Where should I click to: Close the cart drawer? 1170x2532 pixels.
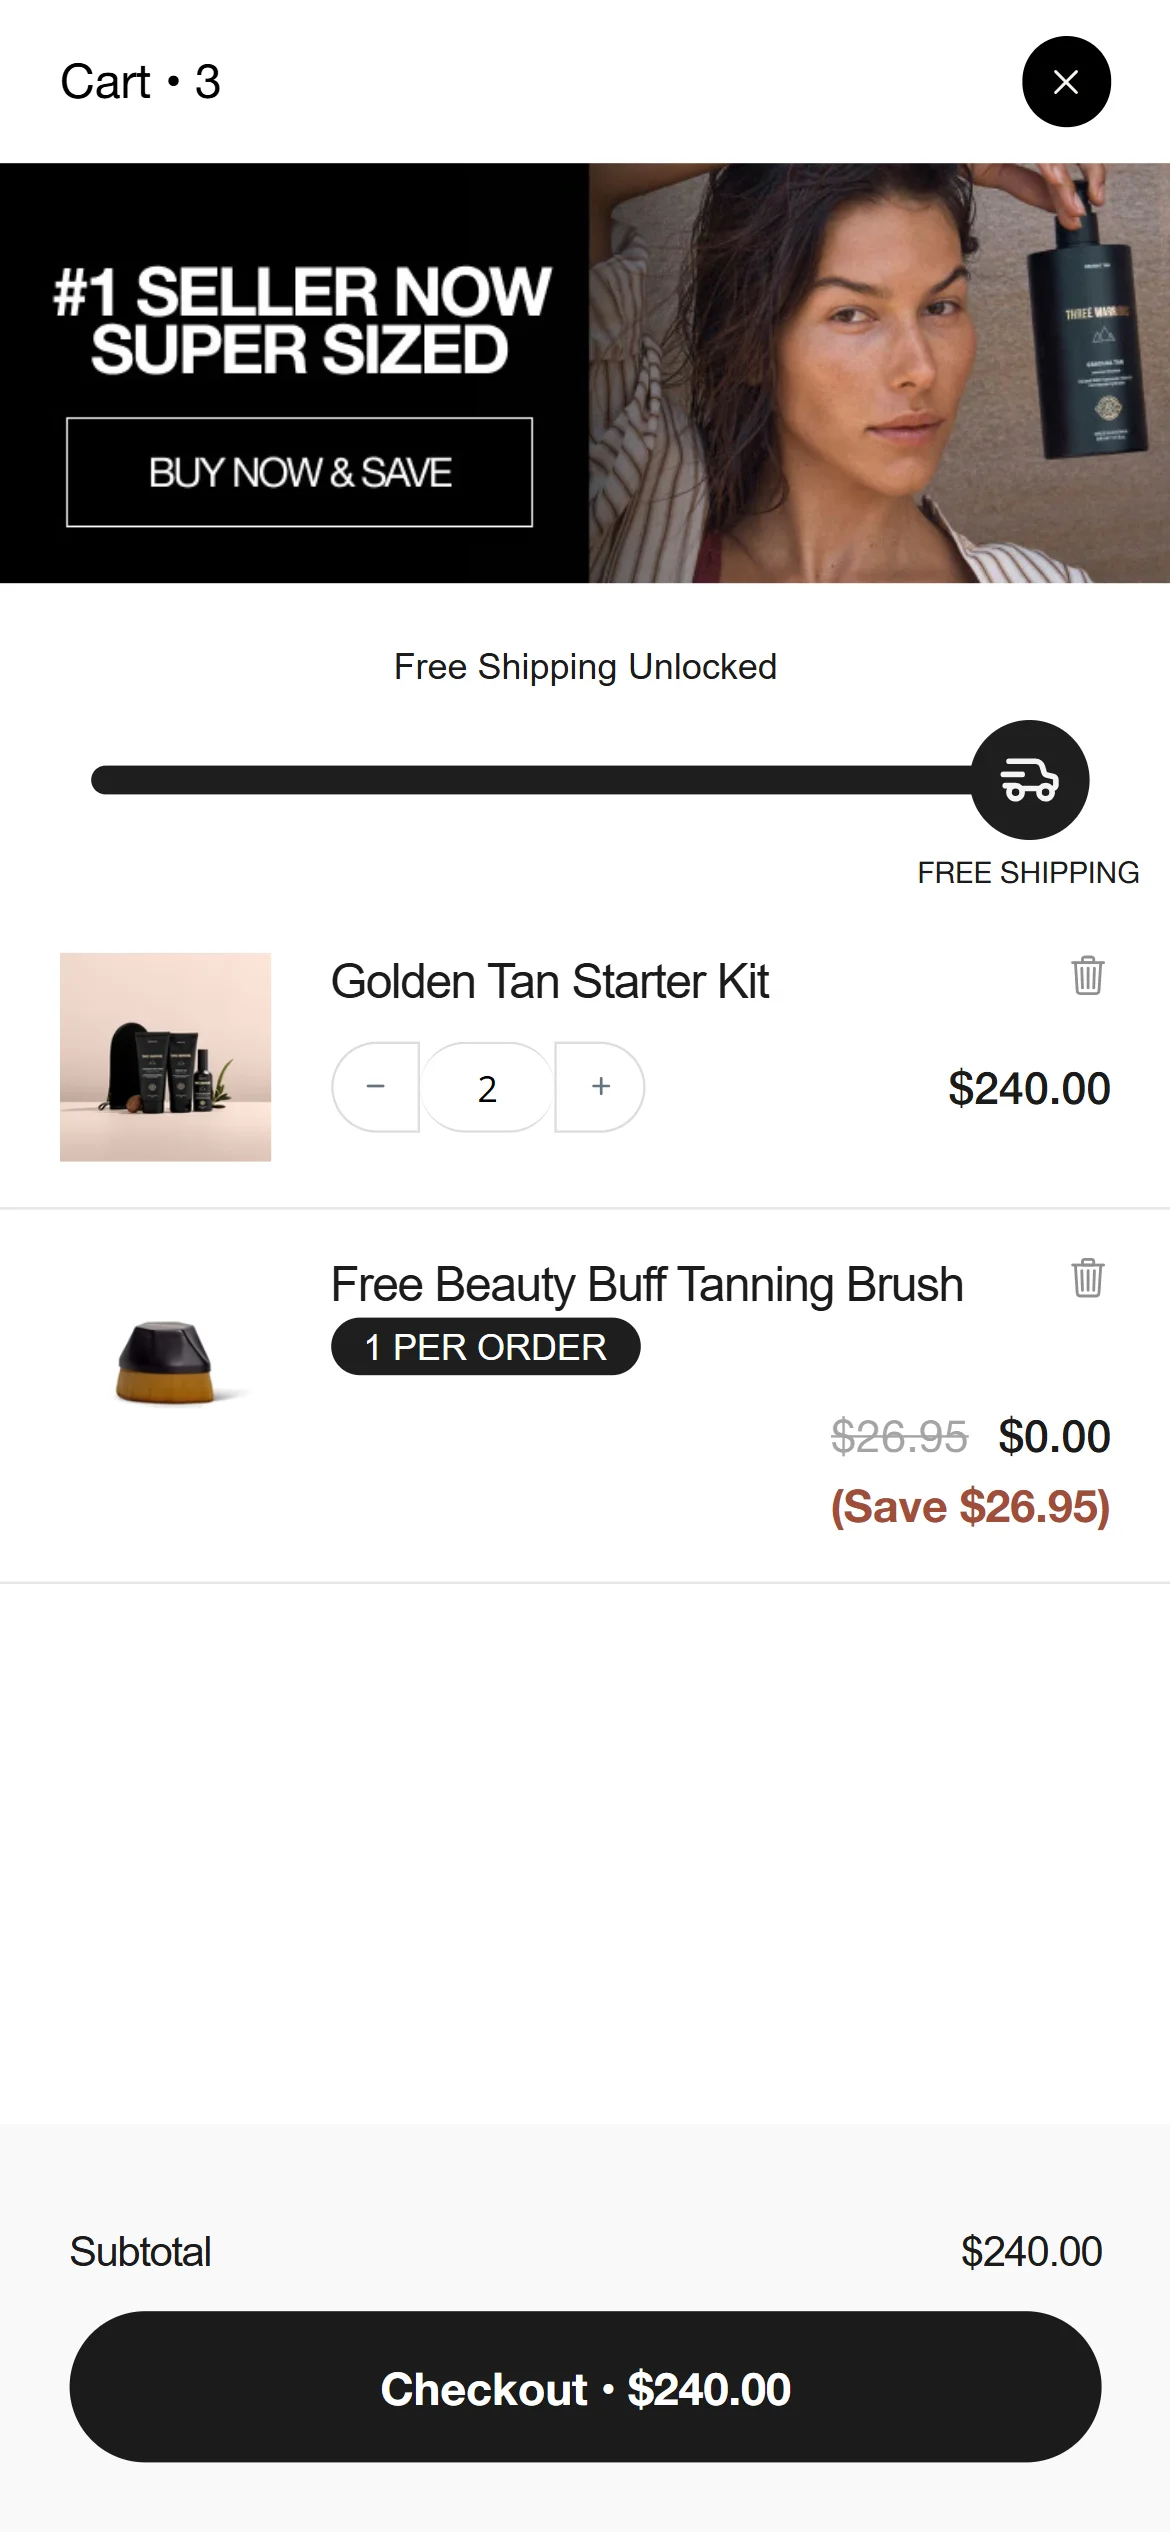pos(1066,82)
